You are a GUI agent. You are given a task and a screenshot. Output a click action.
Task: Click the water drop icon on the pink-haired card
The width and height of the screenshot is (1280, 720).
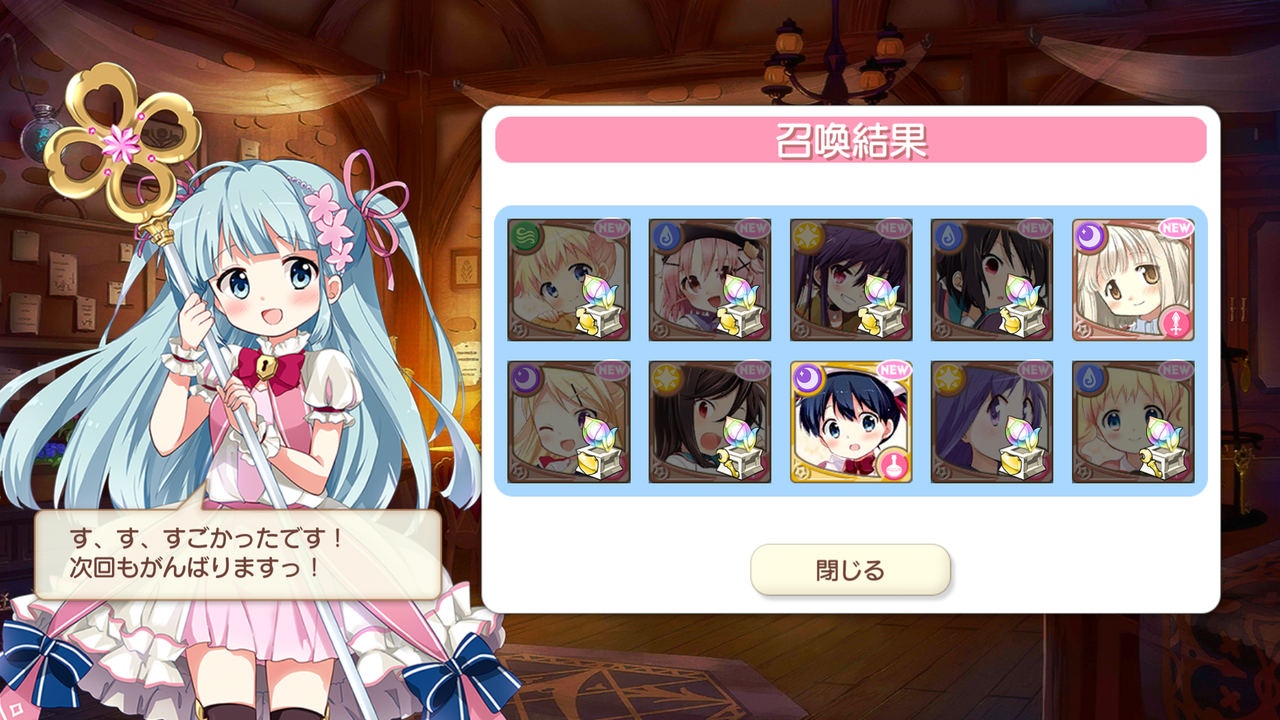(665, 236)
